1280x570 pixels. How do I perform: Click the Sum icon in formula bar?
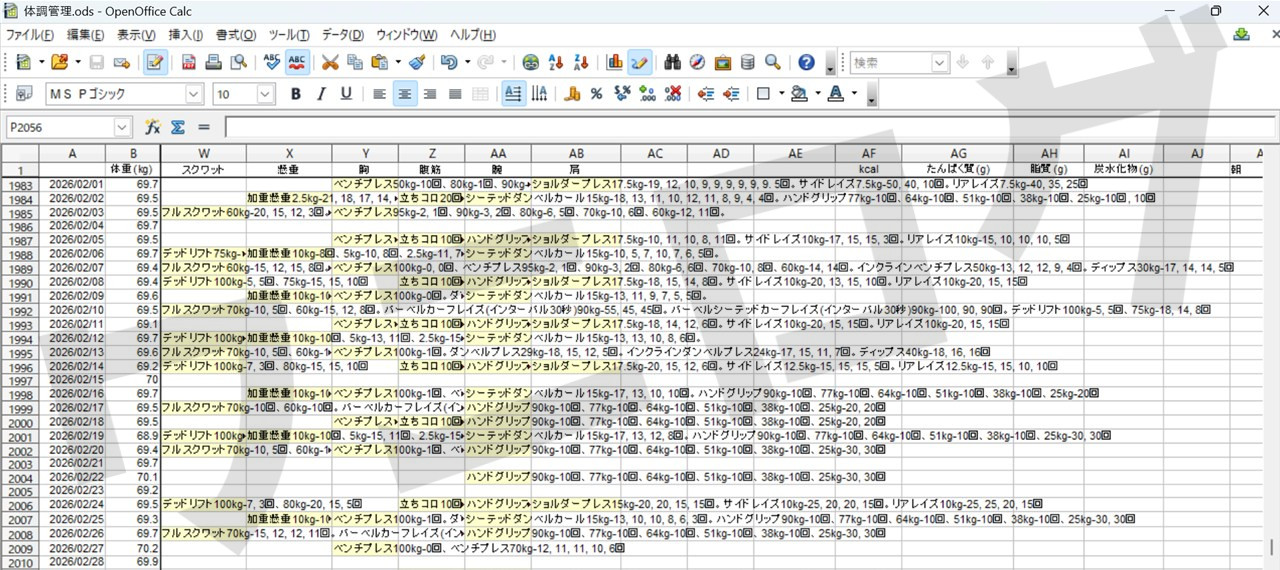click(x=178, y=127)
